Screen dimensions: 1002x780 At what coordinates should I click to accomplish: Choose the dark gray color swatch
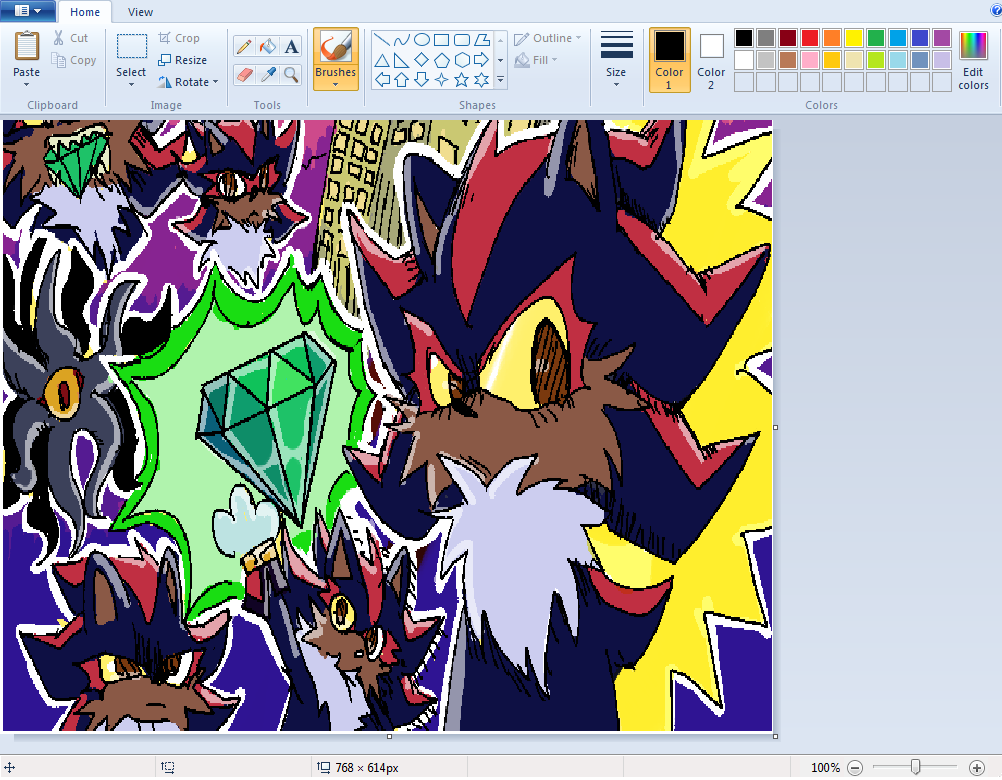point(766,38)
